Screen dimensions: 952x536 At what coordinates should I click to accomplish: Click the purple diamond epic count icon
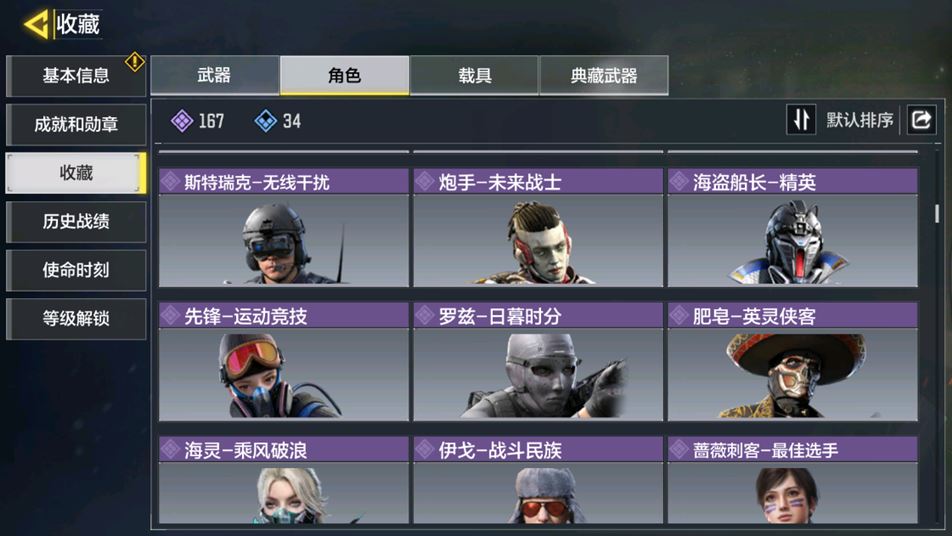click(x=182, y=121)
